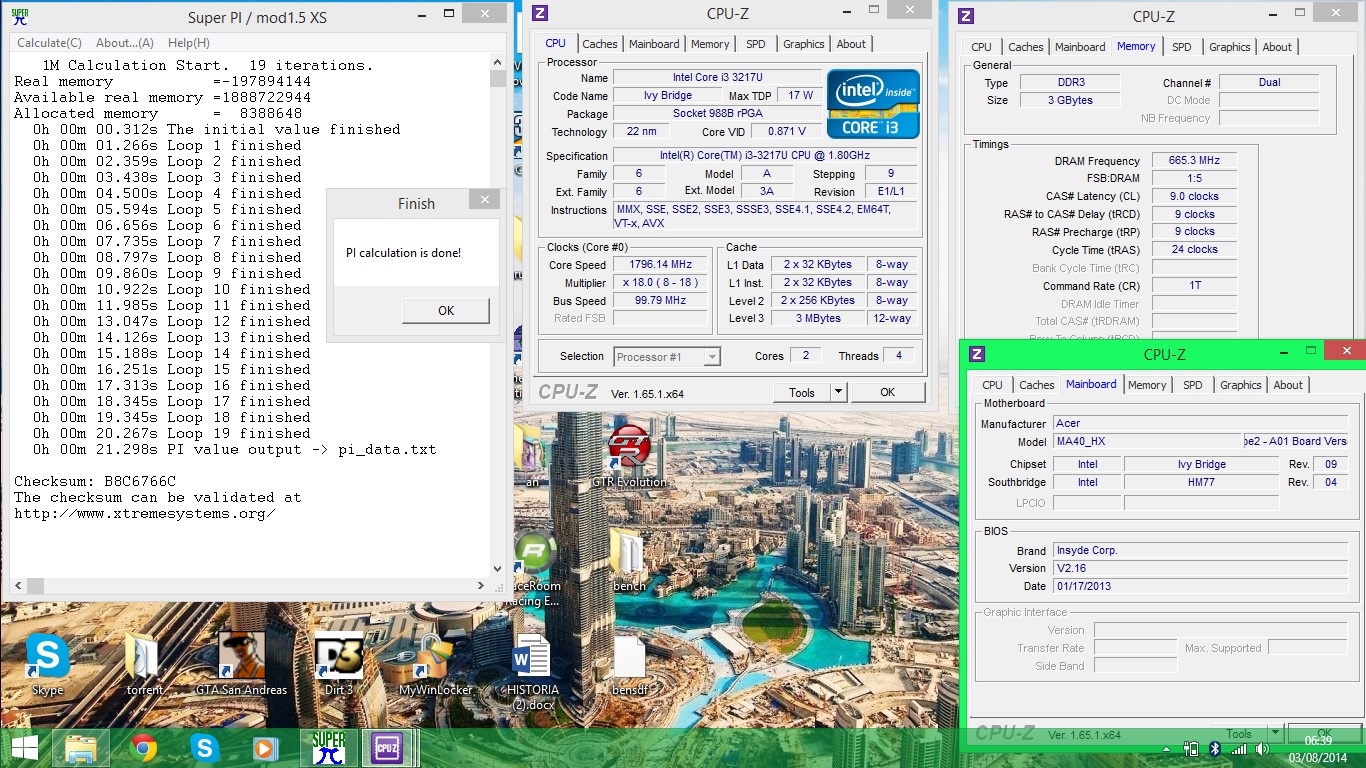1366x768 pixels.
Task: Click the volume speaker tray icon
Action: pos(1263,748)
